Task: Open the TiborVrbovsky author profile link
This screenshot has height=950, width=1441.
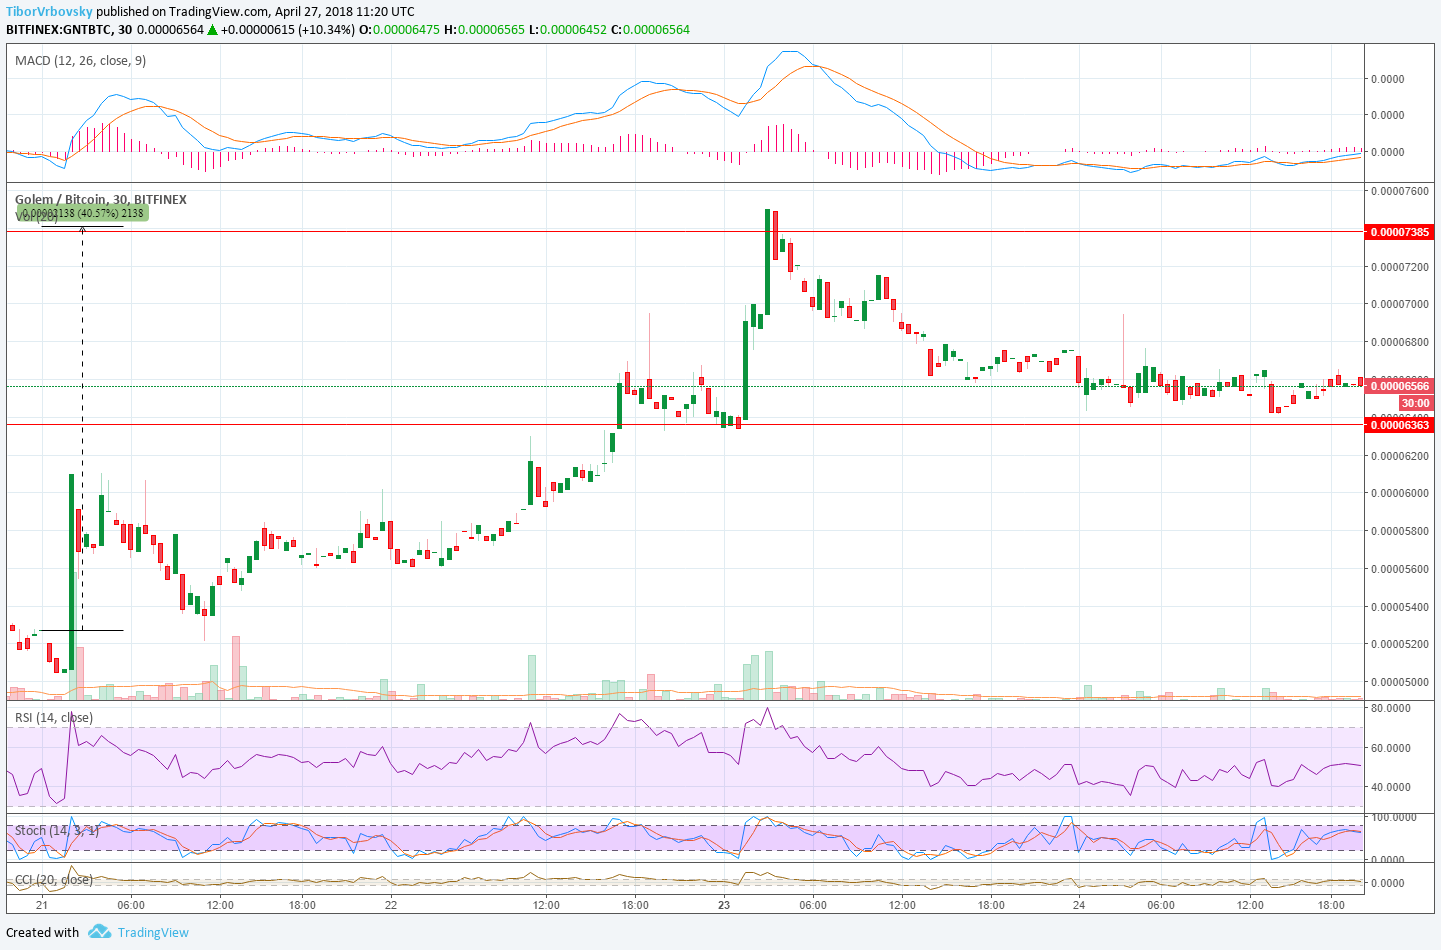Action: tap(50, 12)
